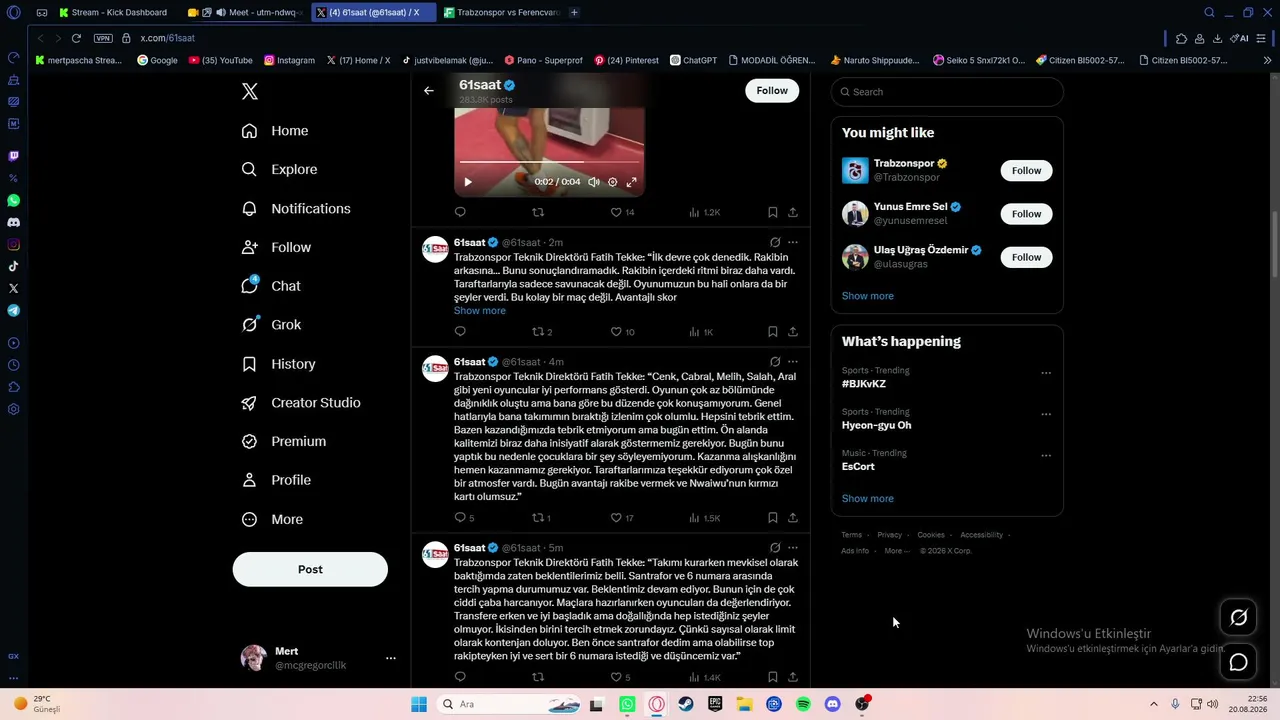
Task: Follow Ulaş Uğraş Özdemir
Action: click(x=1026, y=257)
